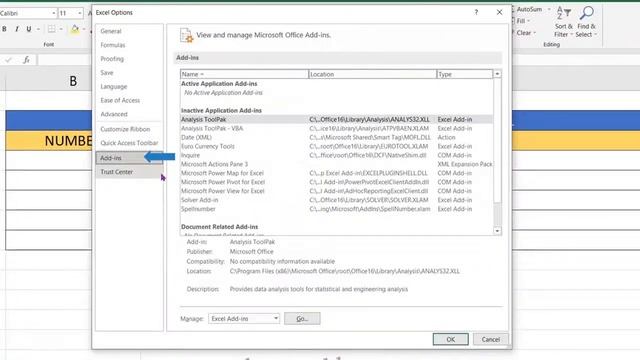Viewport: 640px width, 360px height.
Task: Select the Save options category
Action: click(129, 73)
